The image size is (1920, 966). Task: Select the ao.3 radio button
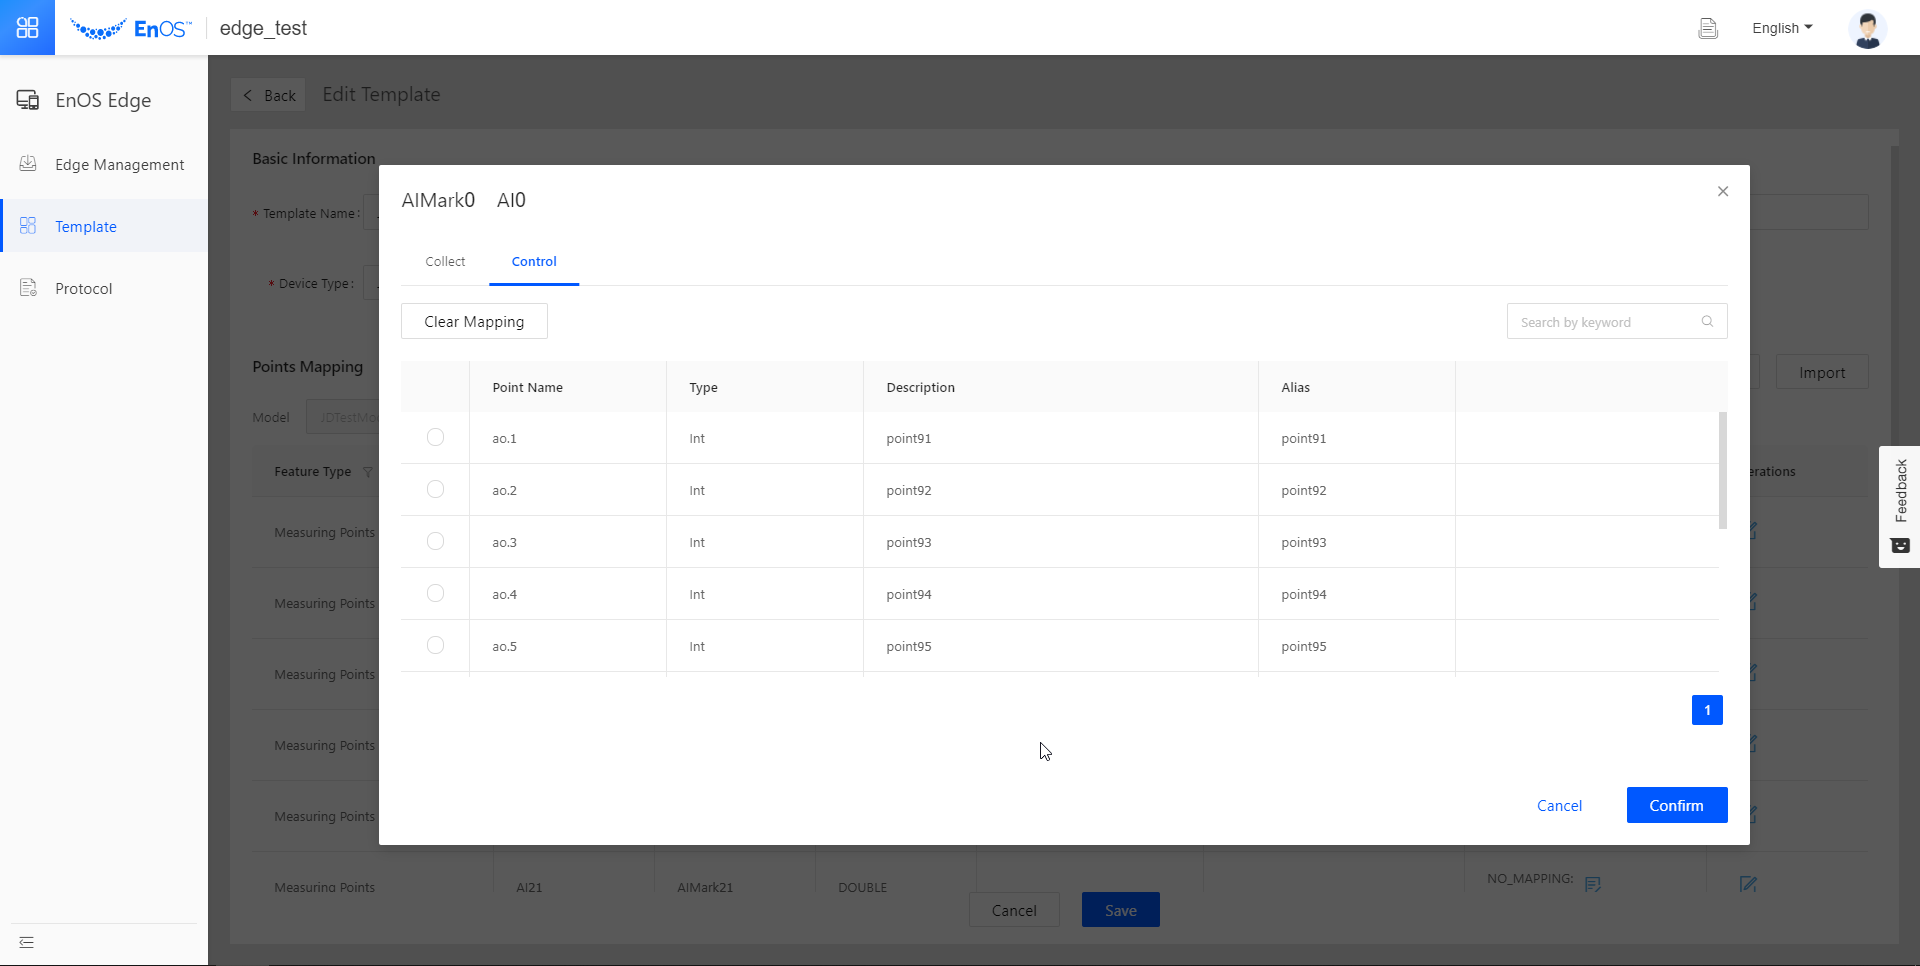[x=435, y=542]
